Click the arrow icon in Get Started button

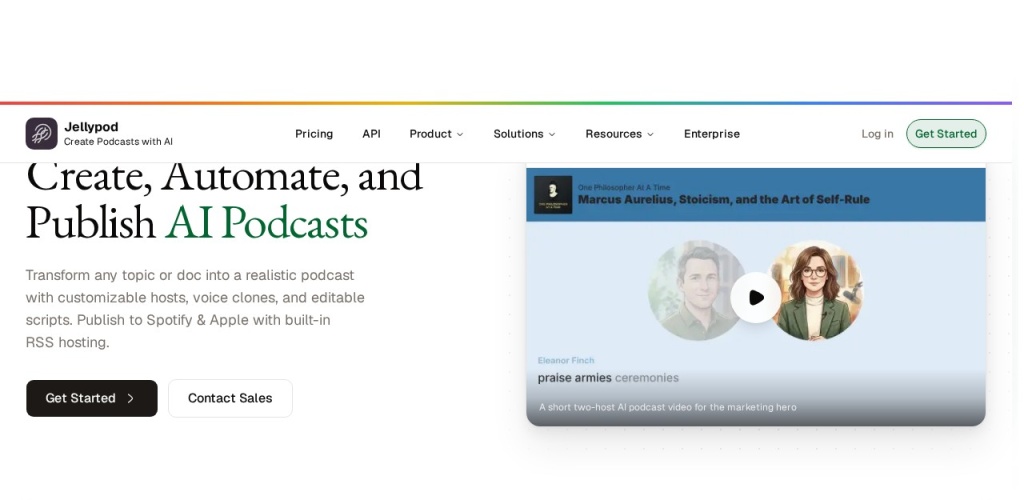(x=131, y=398)
